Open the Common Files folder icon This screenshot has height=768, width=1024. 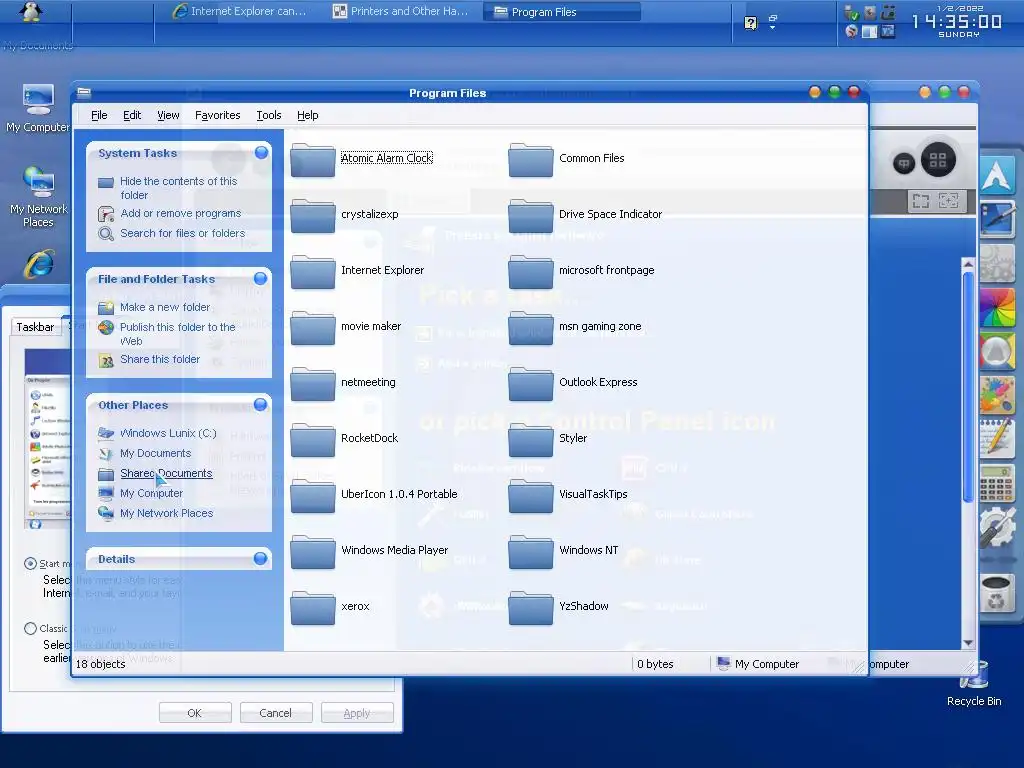(531, 160)
